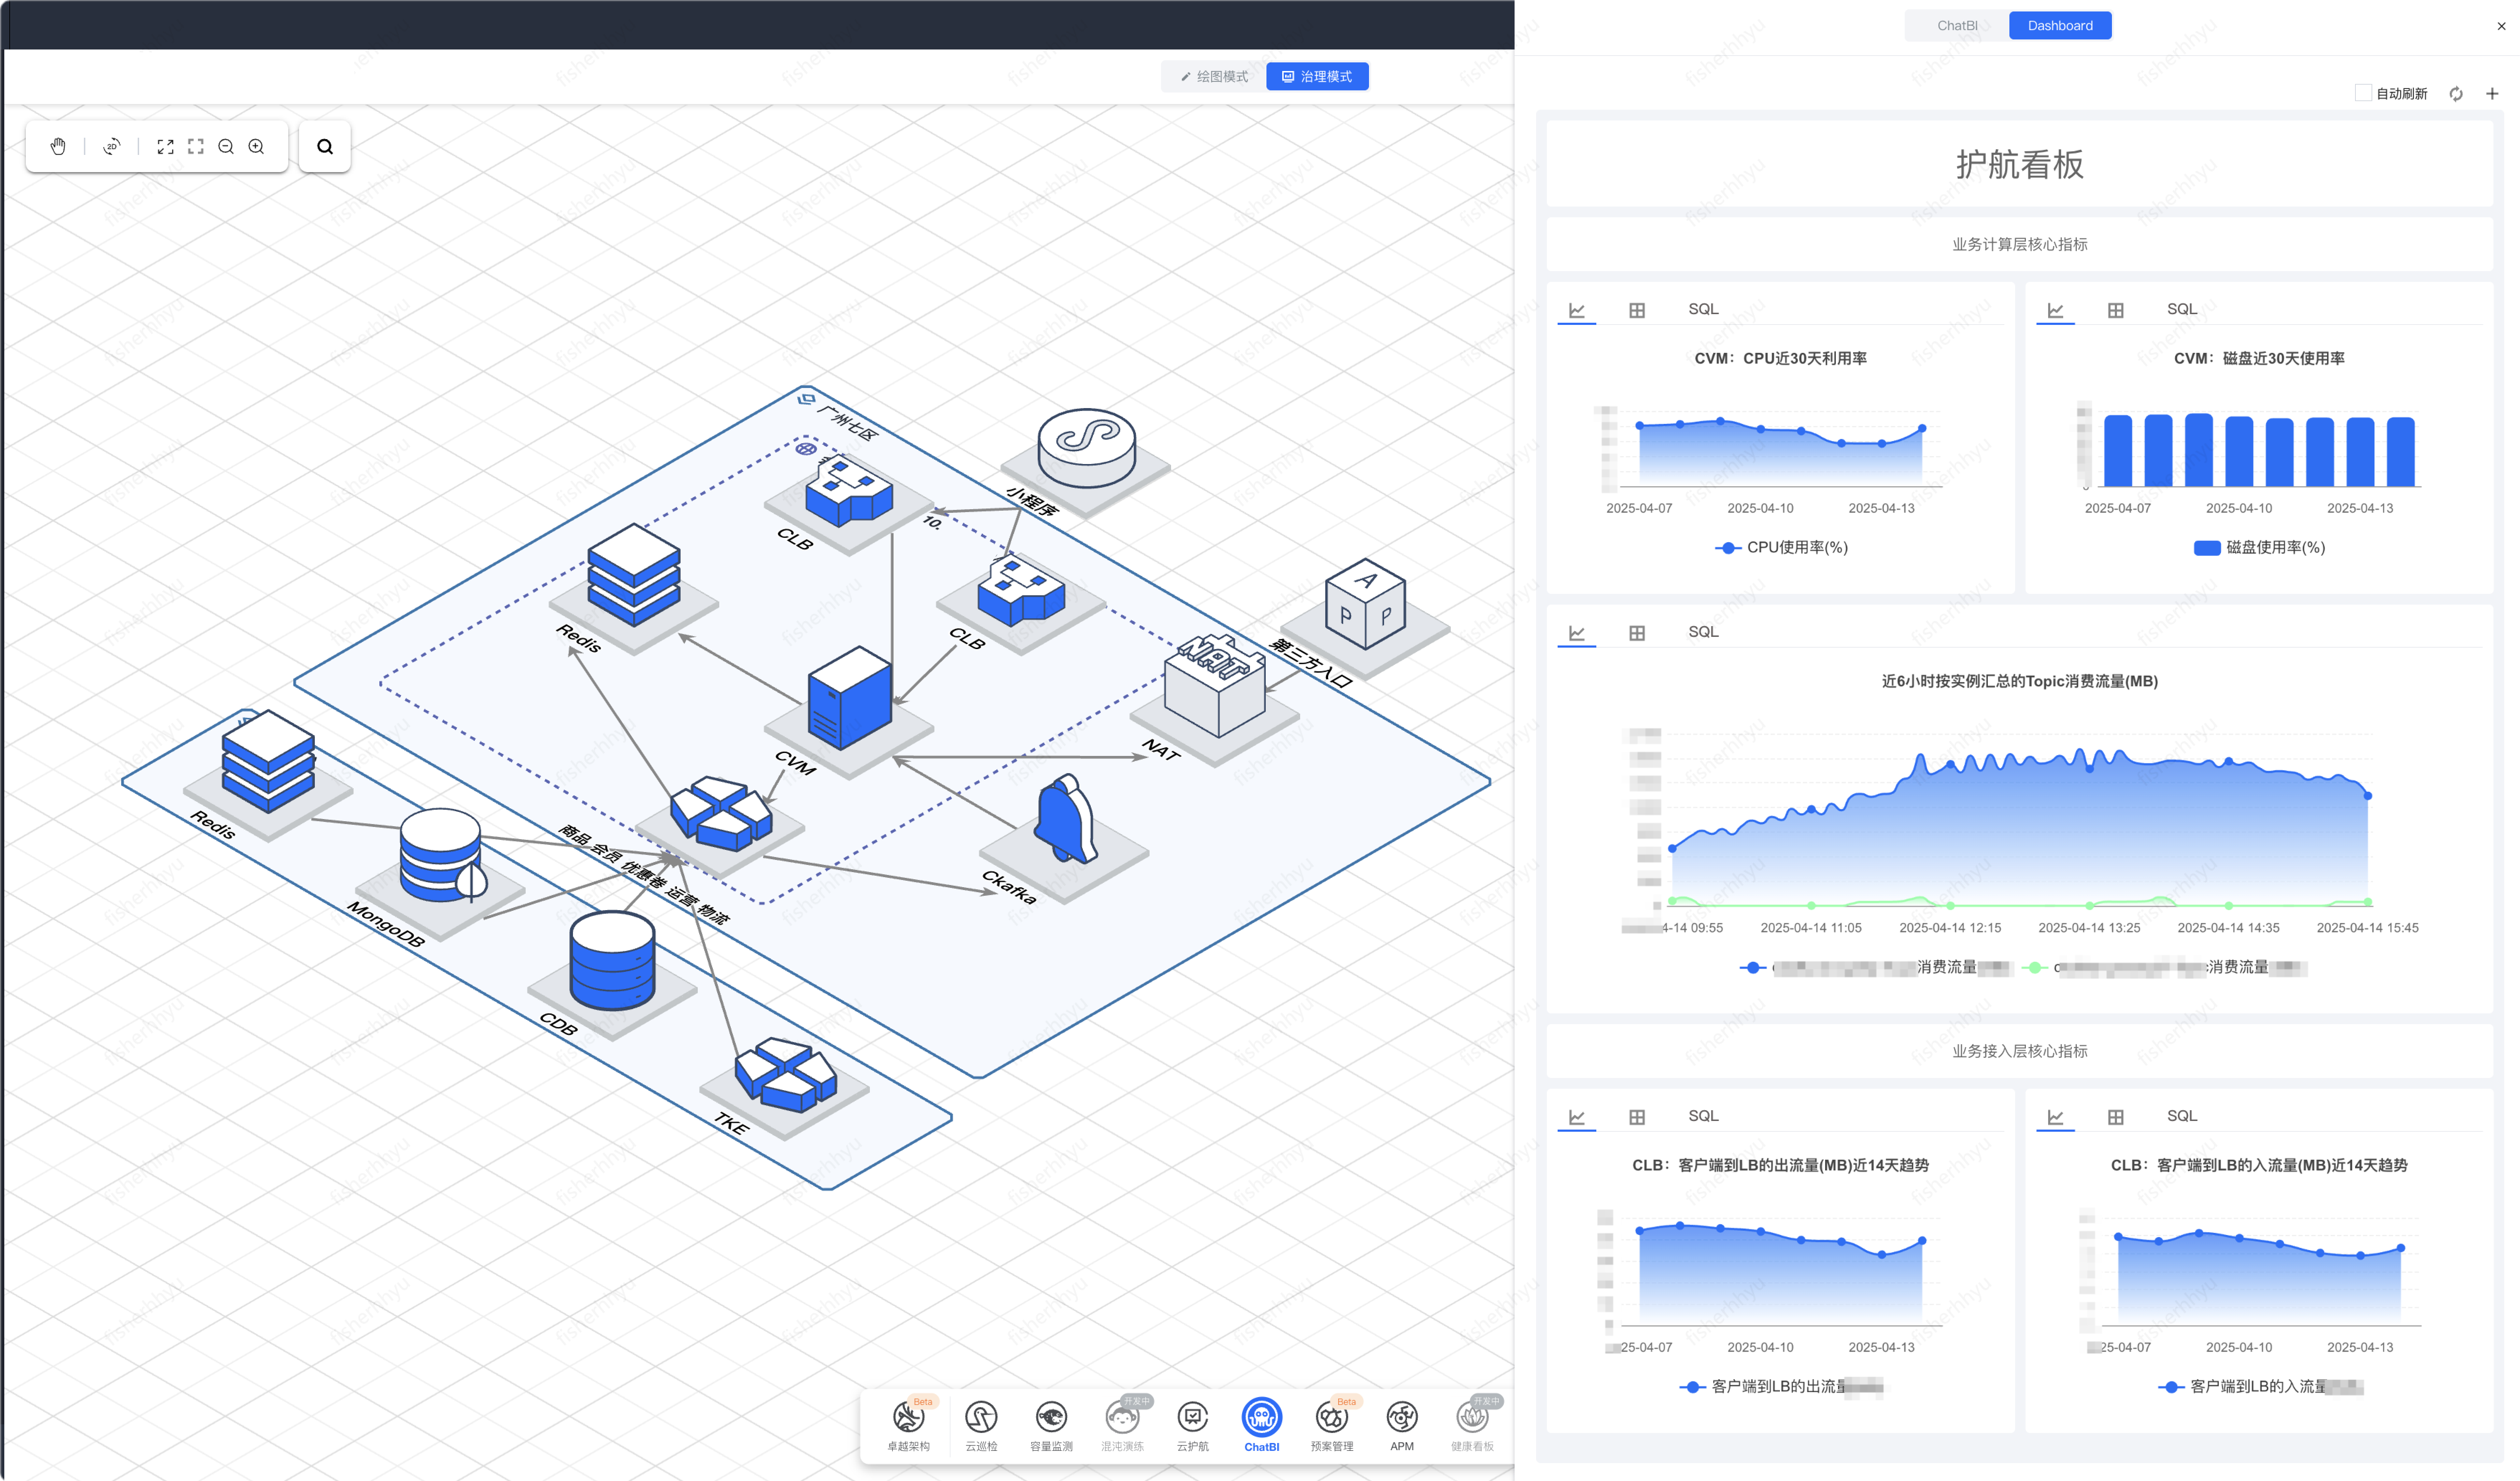
Task: Toggle 客户端到LB的入流量 legend series
Action: coord(2260,1387)
